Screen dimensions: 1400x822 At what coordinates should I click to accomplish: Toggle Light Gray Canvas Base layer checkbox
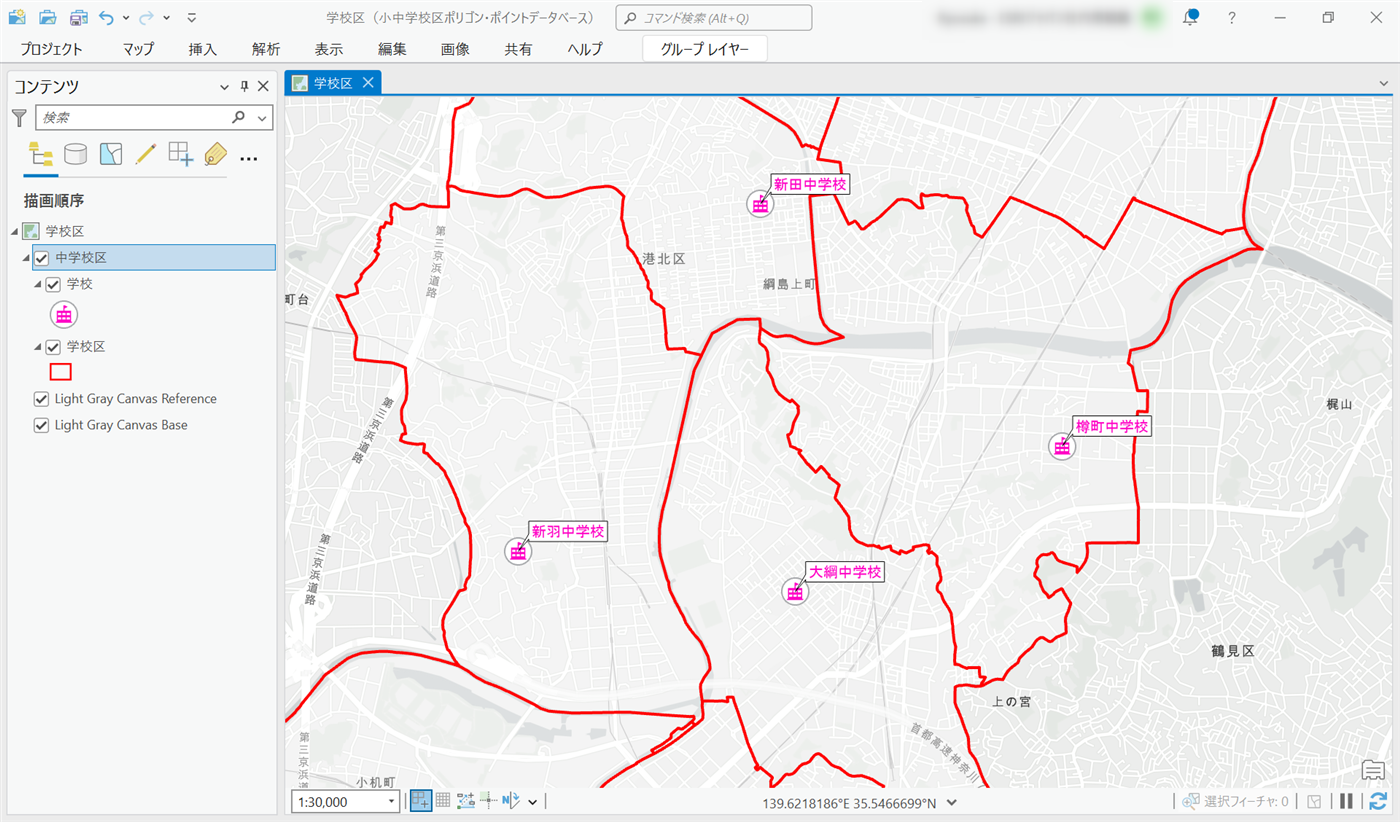[42, 425]
